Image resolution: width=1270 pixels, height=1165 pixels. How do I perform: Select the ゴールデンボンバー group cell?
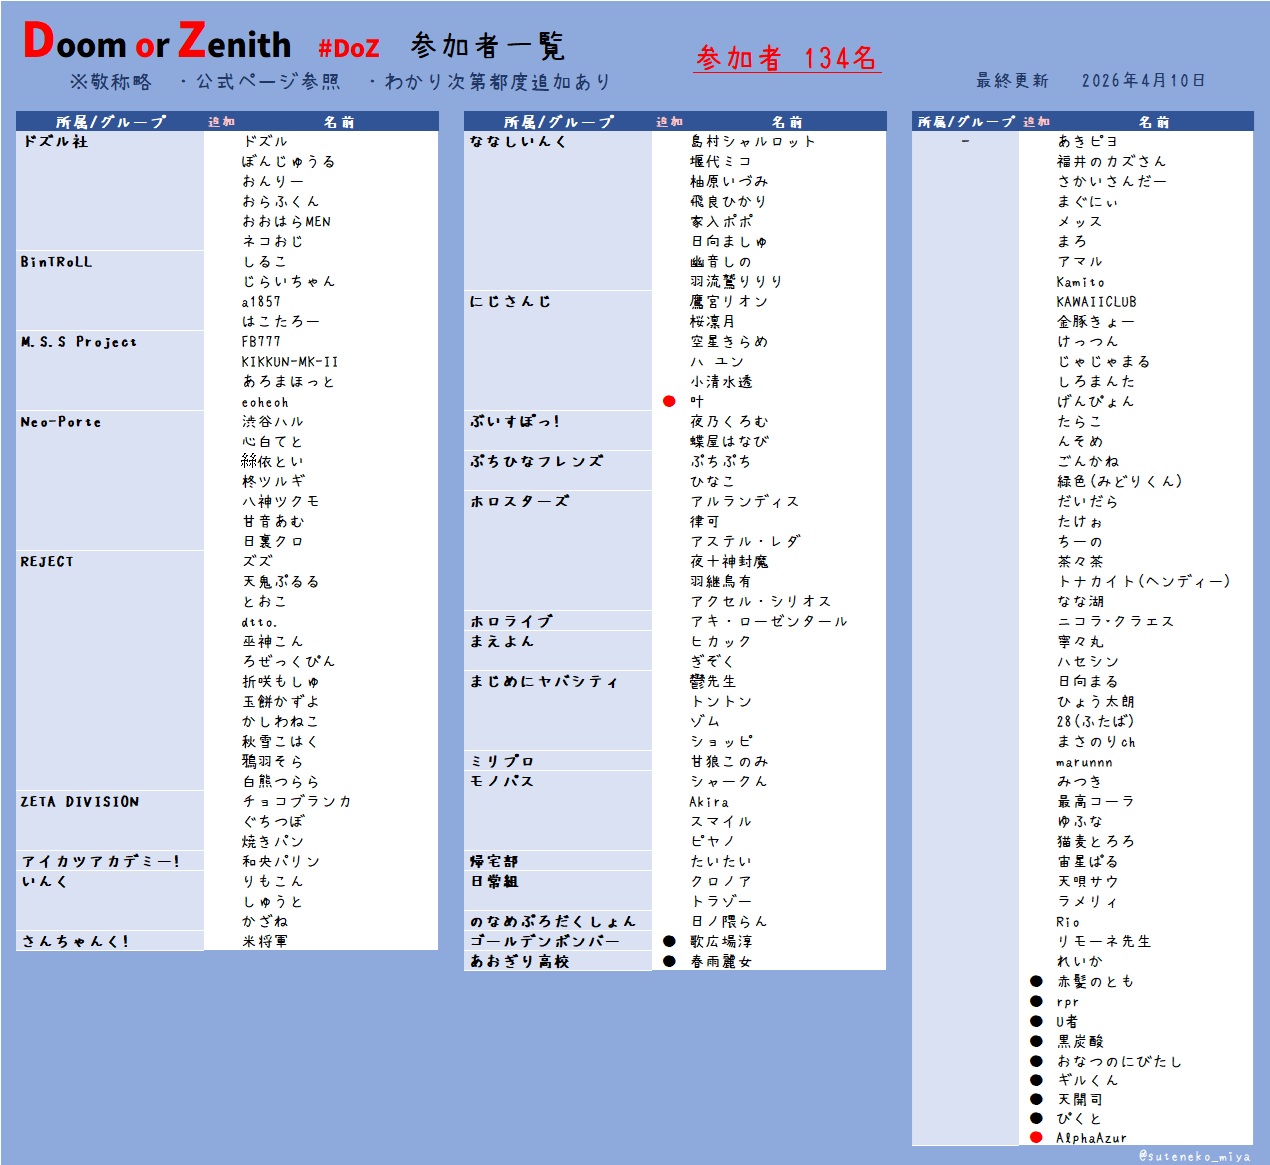558,941
